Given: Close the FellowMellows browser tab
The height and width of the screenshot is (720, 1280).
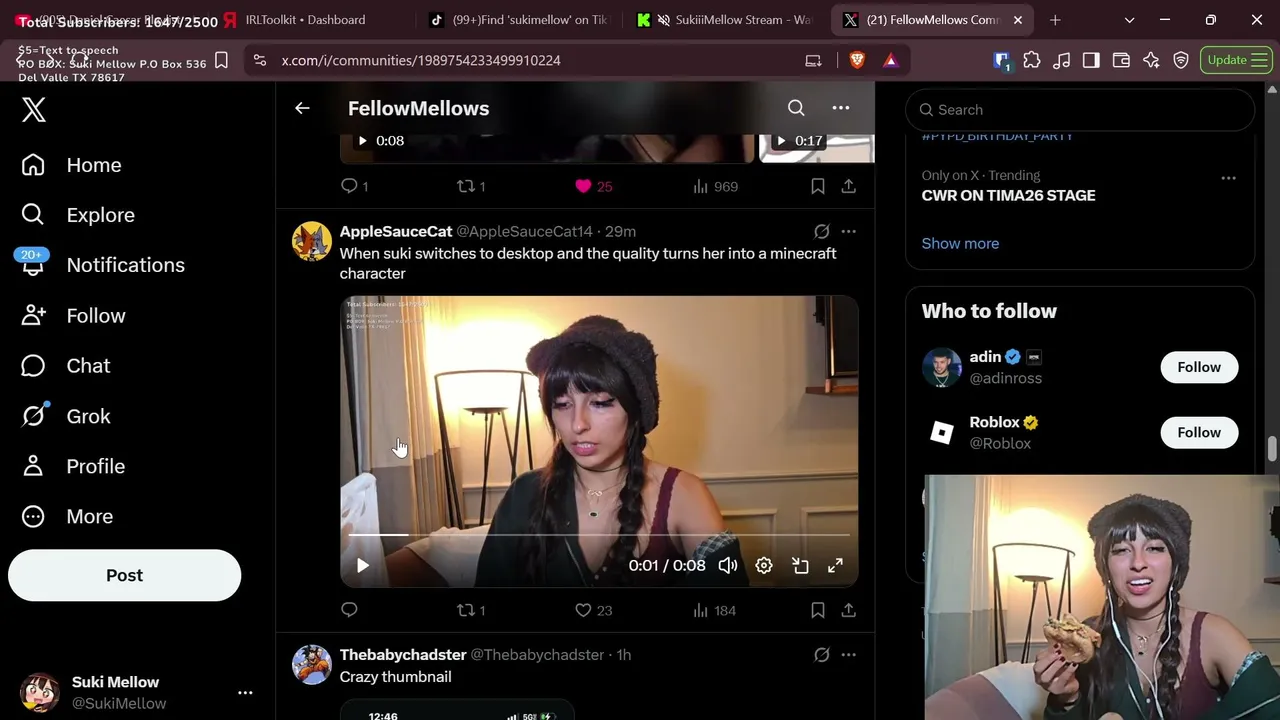Looking at the screenshot, I should pyautogui.click(x=1017, y=20).
